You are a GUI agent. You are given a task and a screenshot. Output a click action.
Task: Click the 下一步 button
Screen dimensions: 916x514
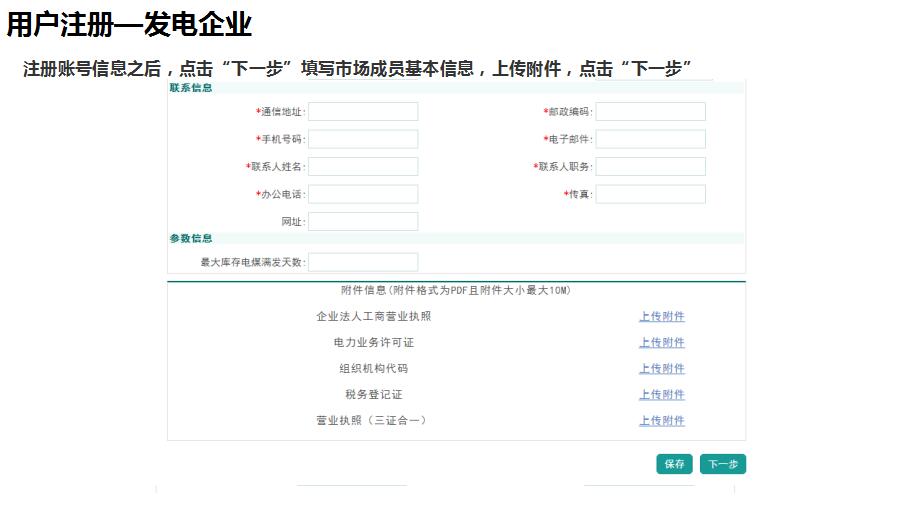[x=722, y=464]
